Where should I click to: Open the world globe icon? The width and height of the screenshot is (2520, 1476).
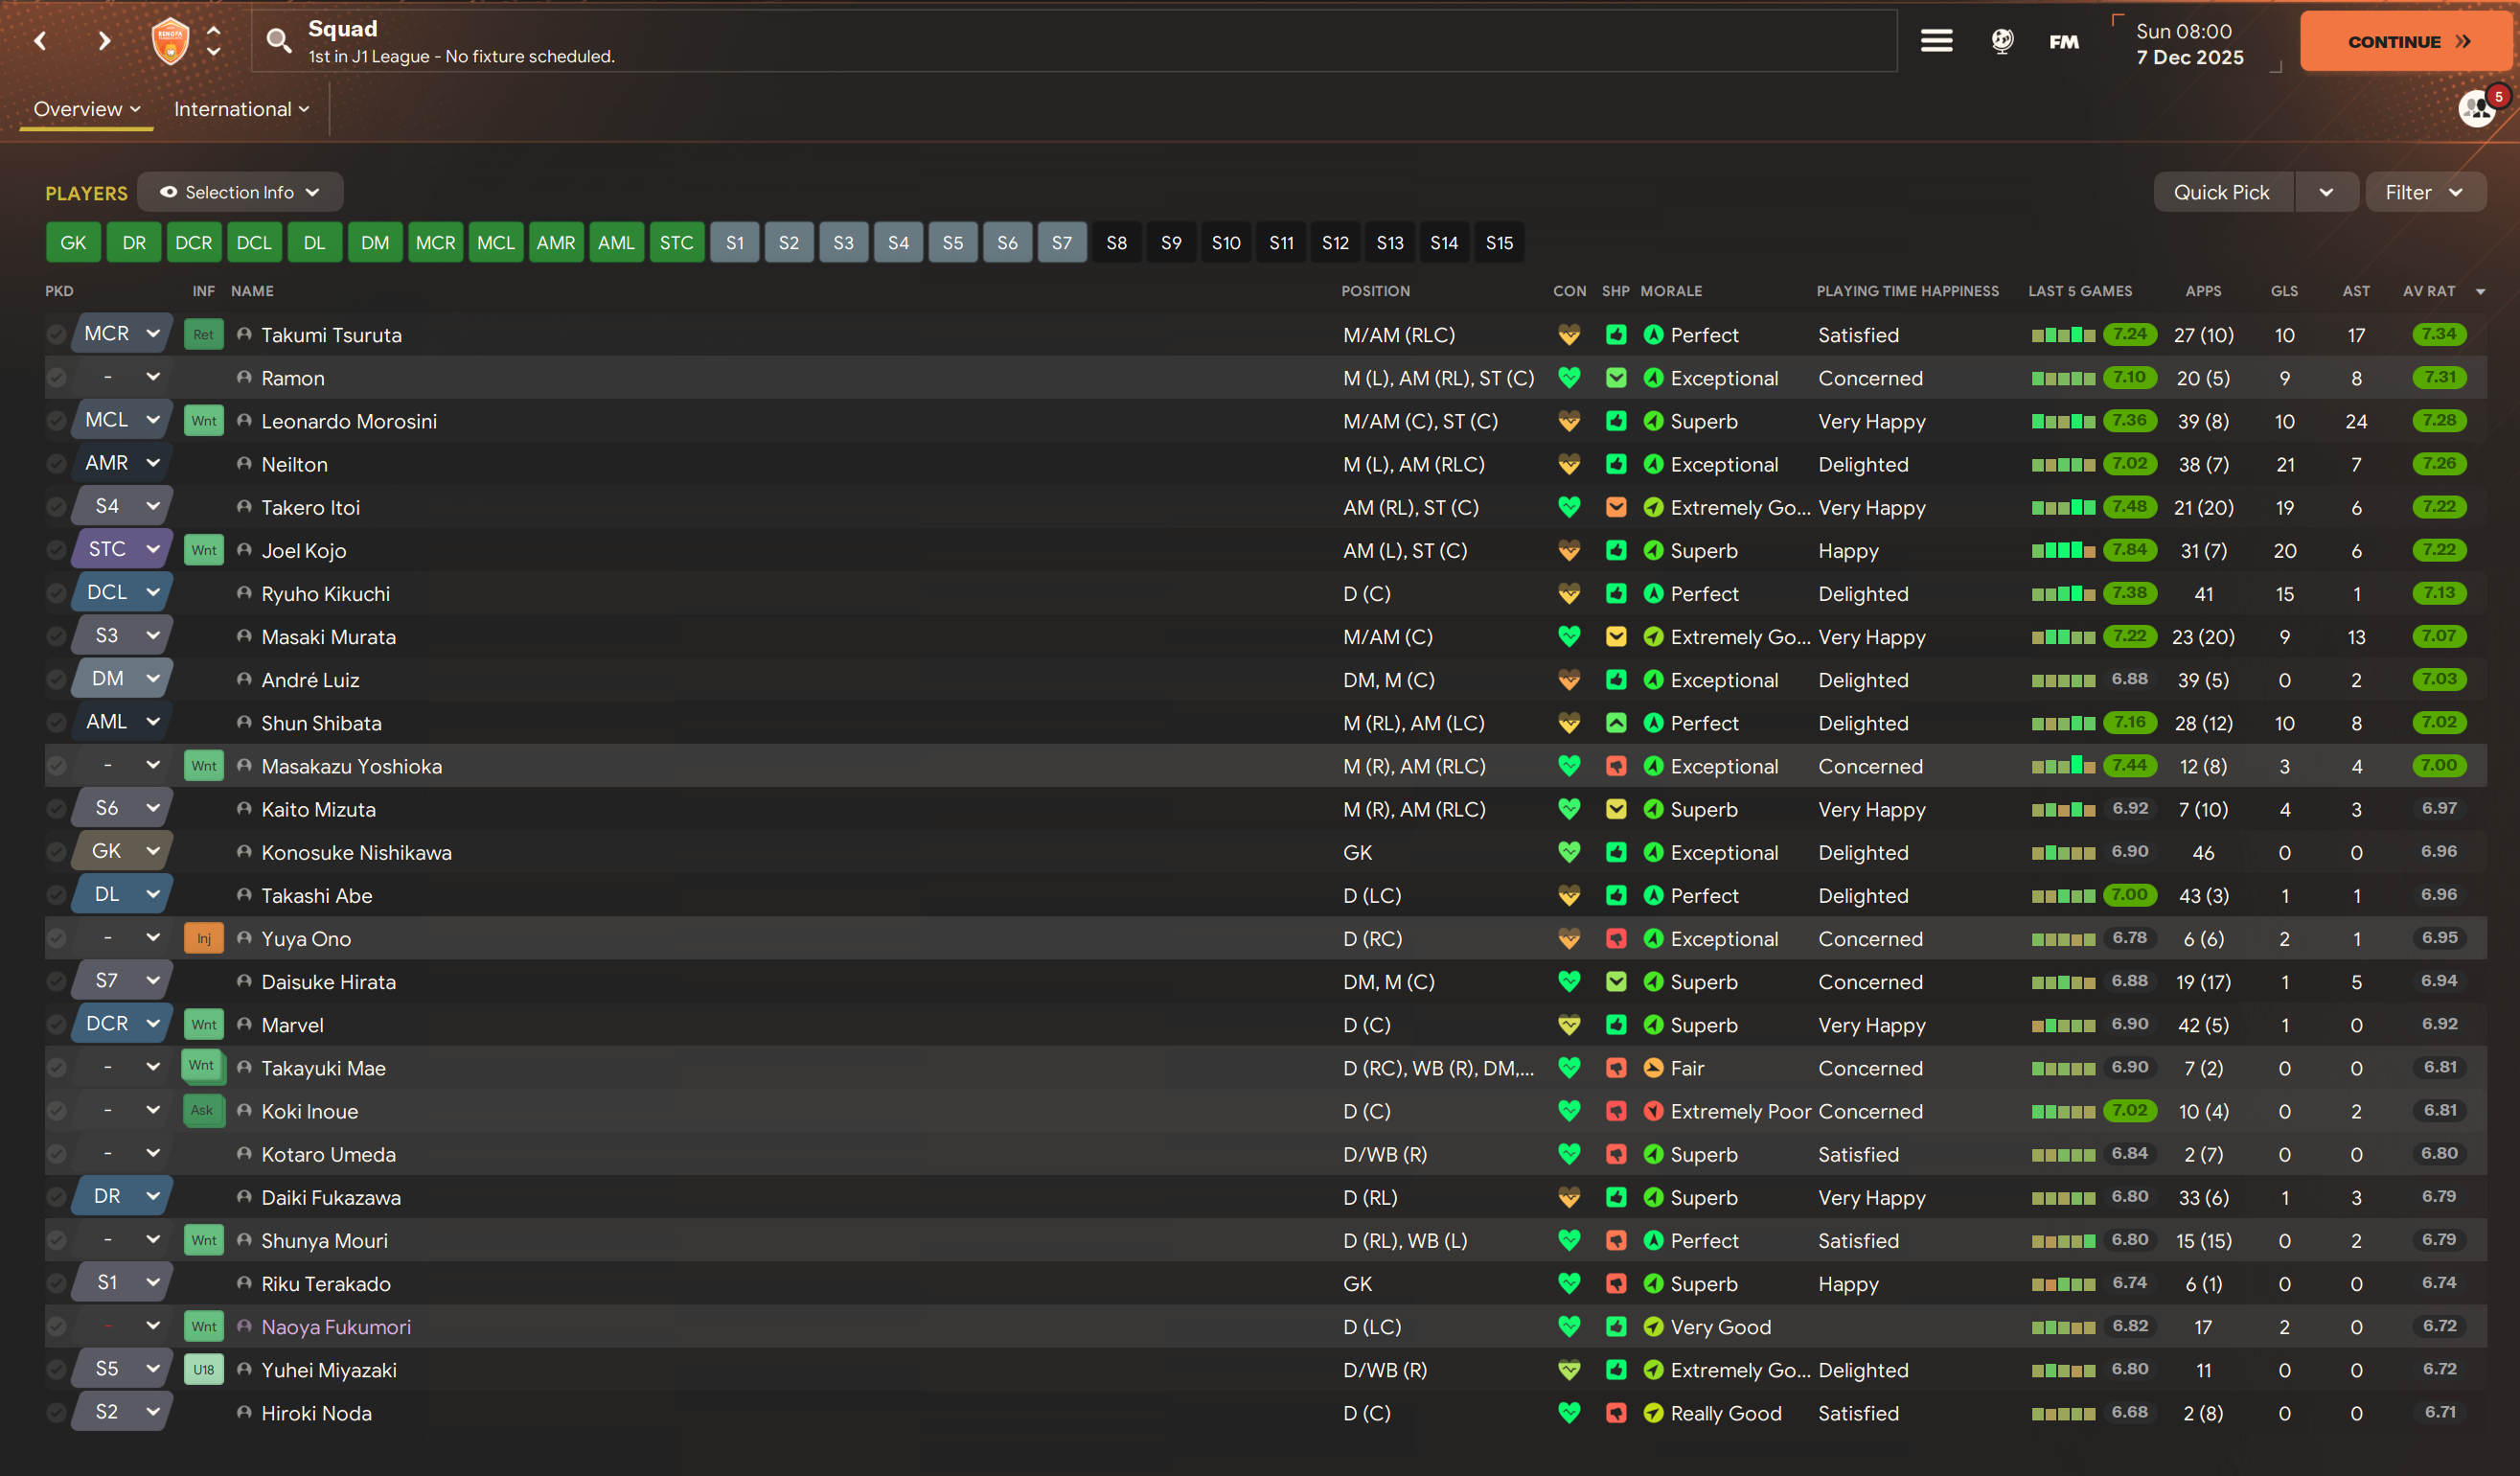(2002, 41)
